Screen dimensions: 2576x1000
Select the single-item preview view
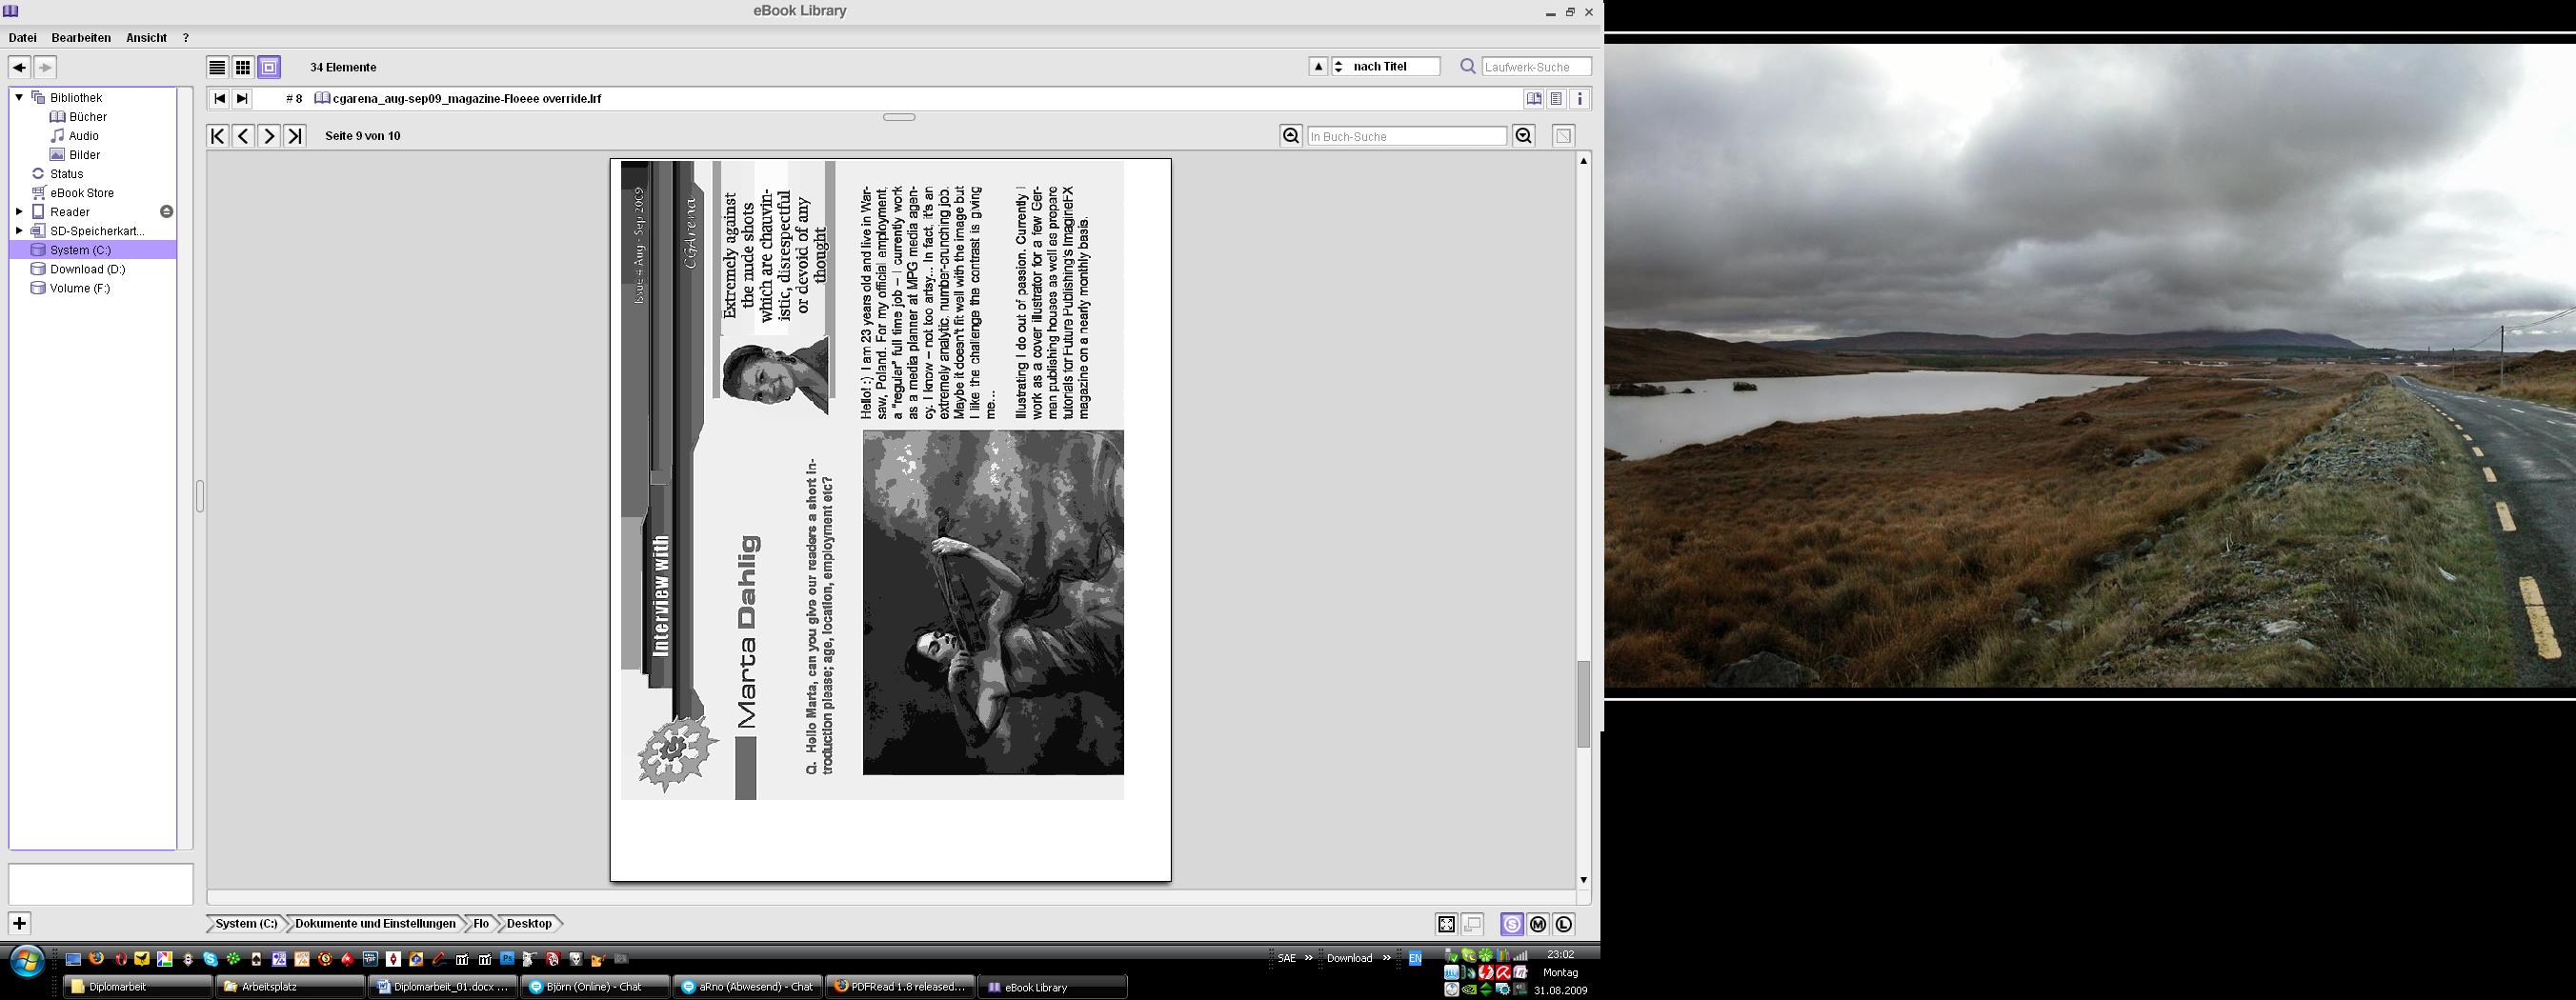click(269, 67)
